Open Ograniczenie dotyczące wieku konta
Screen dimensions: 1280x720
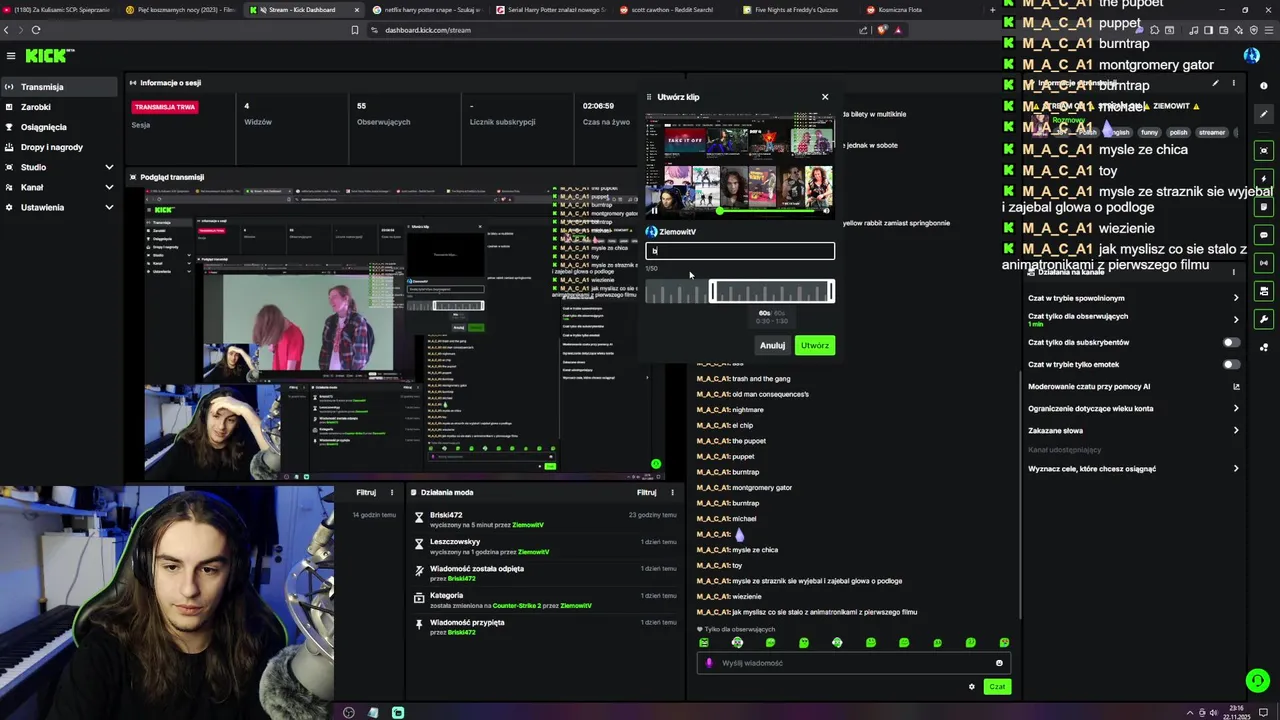[x=1134, y=408]
